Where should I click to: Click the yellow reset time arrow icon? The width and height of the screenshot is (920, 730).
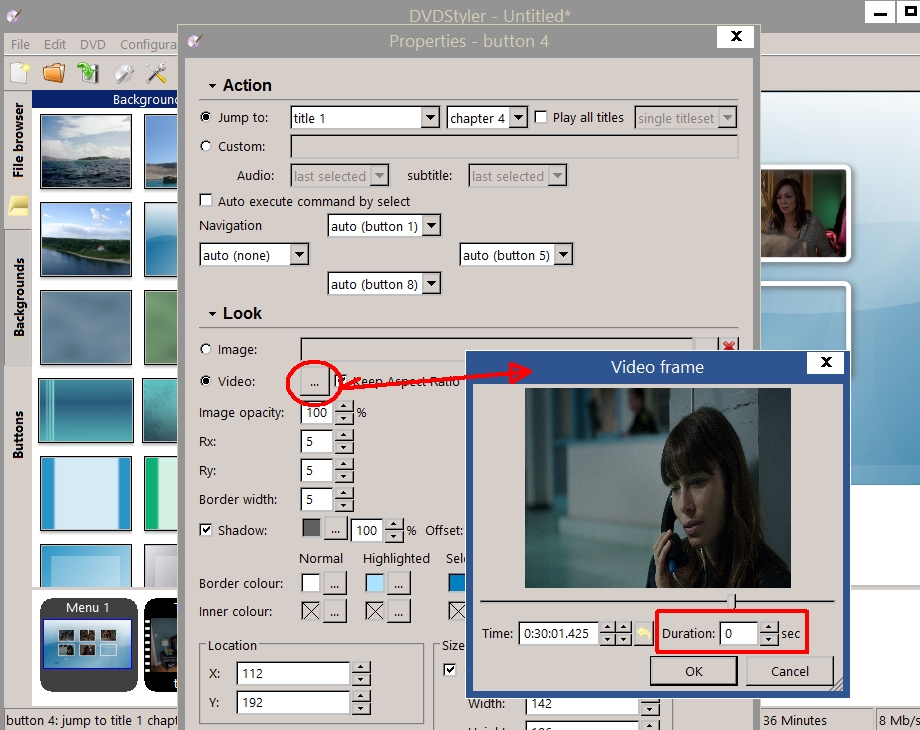pyautogui.click(x=644, y=633)
